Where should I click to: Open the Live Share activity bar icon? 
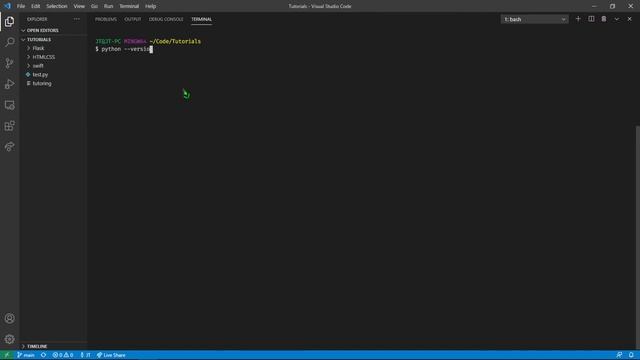(9, 147)
